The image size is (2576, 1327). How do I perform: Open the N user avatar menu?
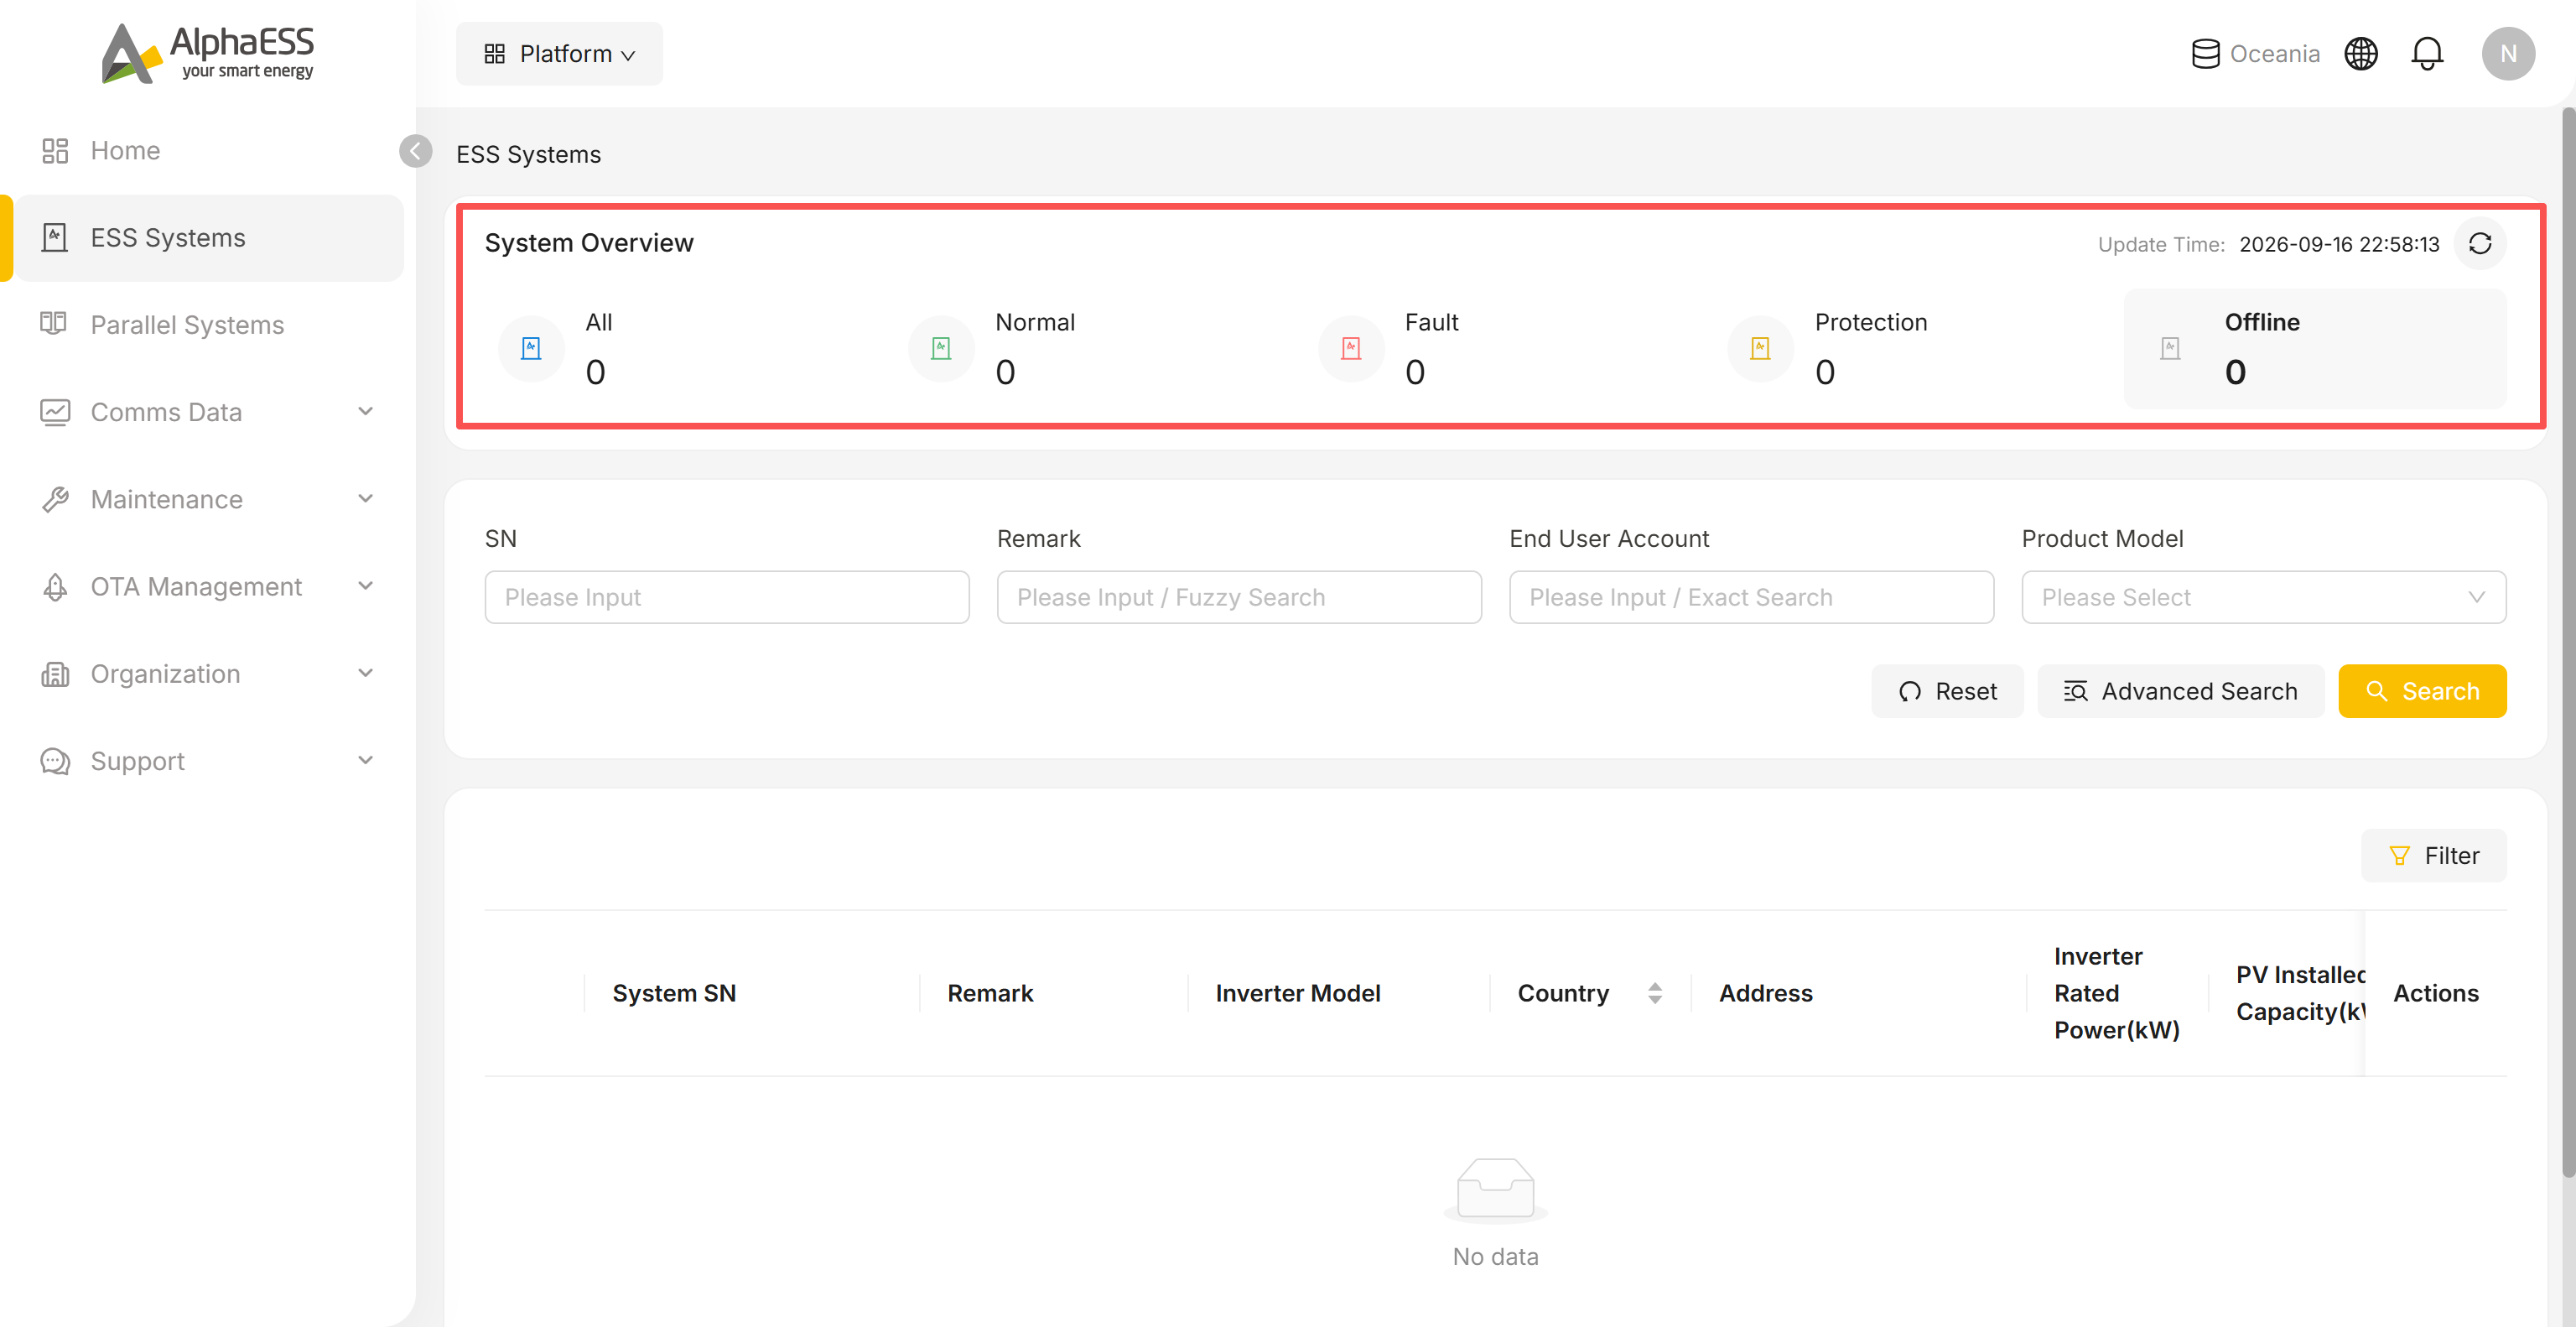2508,54
